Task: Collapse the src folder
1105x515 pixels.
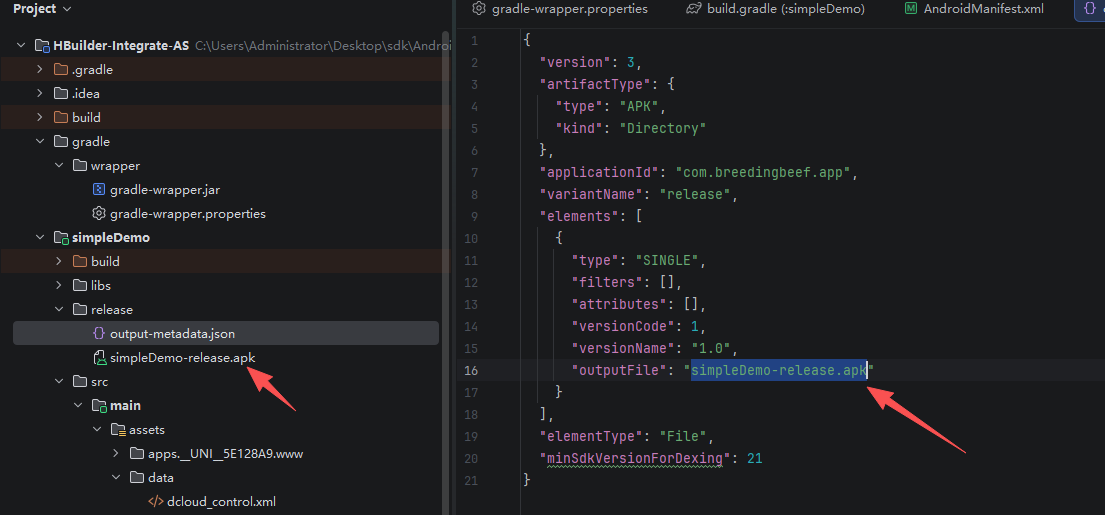Action: (x=58, y=382)
